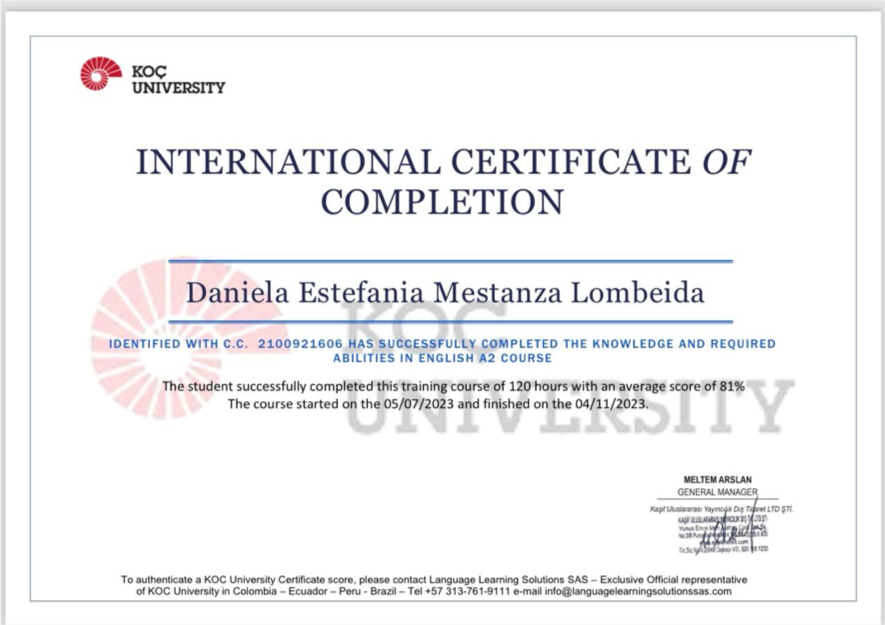This screenshot has width=885, height=625.
Task: Click the info@languagelearningsolutionssas.com email address
Action: pos(638,592)
